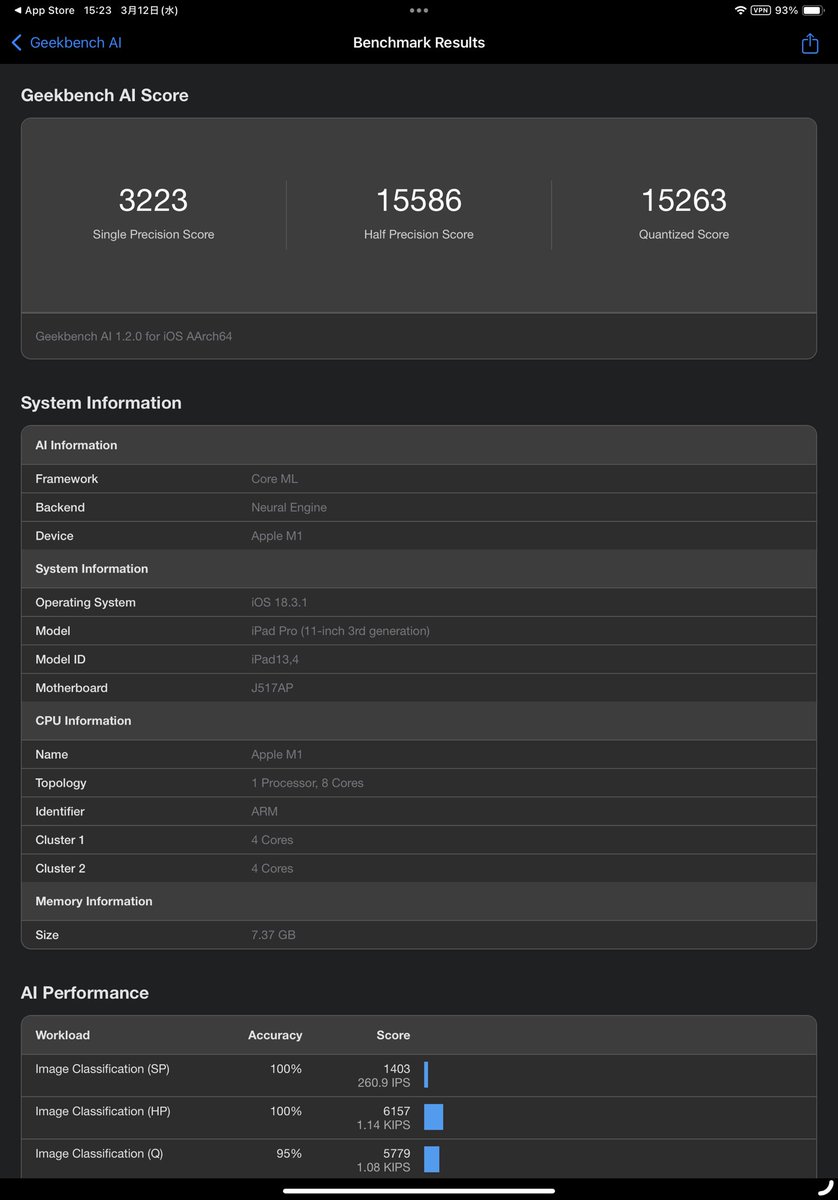Screen dimensions: 838x1200
Task: Tap the Framework row value Core ML
Action: 274,479
